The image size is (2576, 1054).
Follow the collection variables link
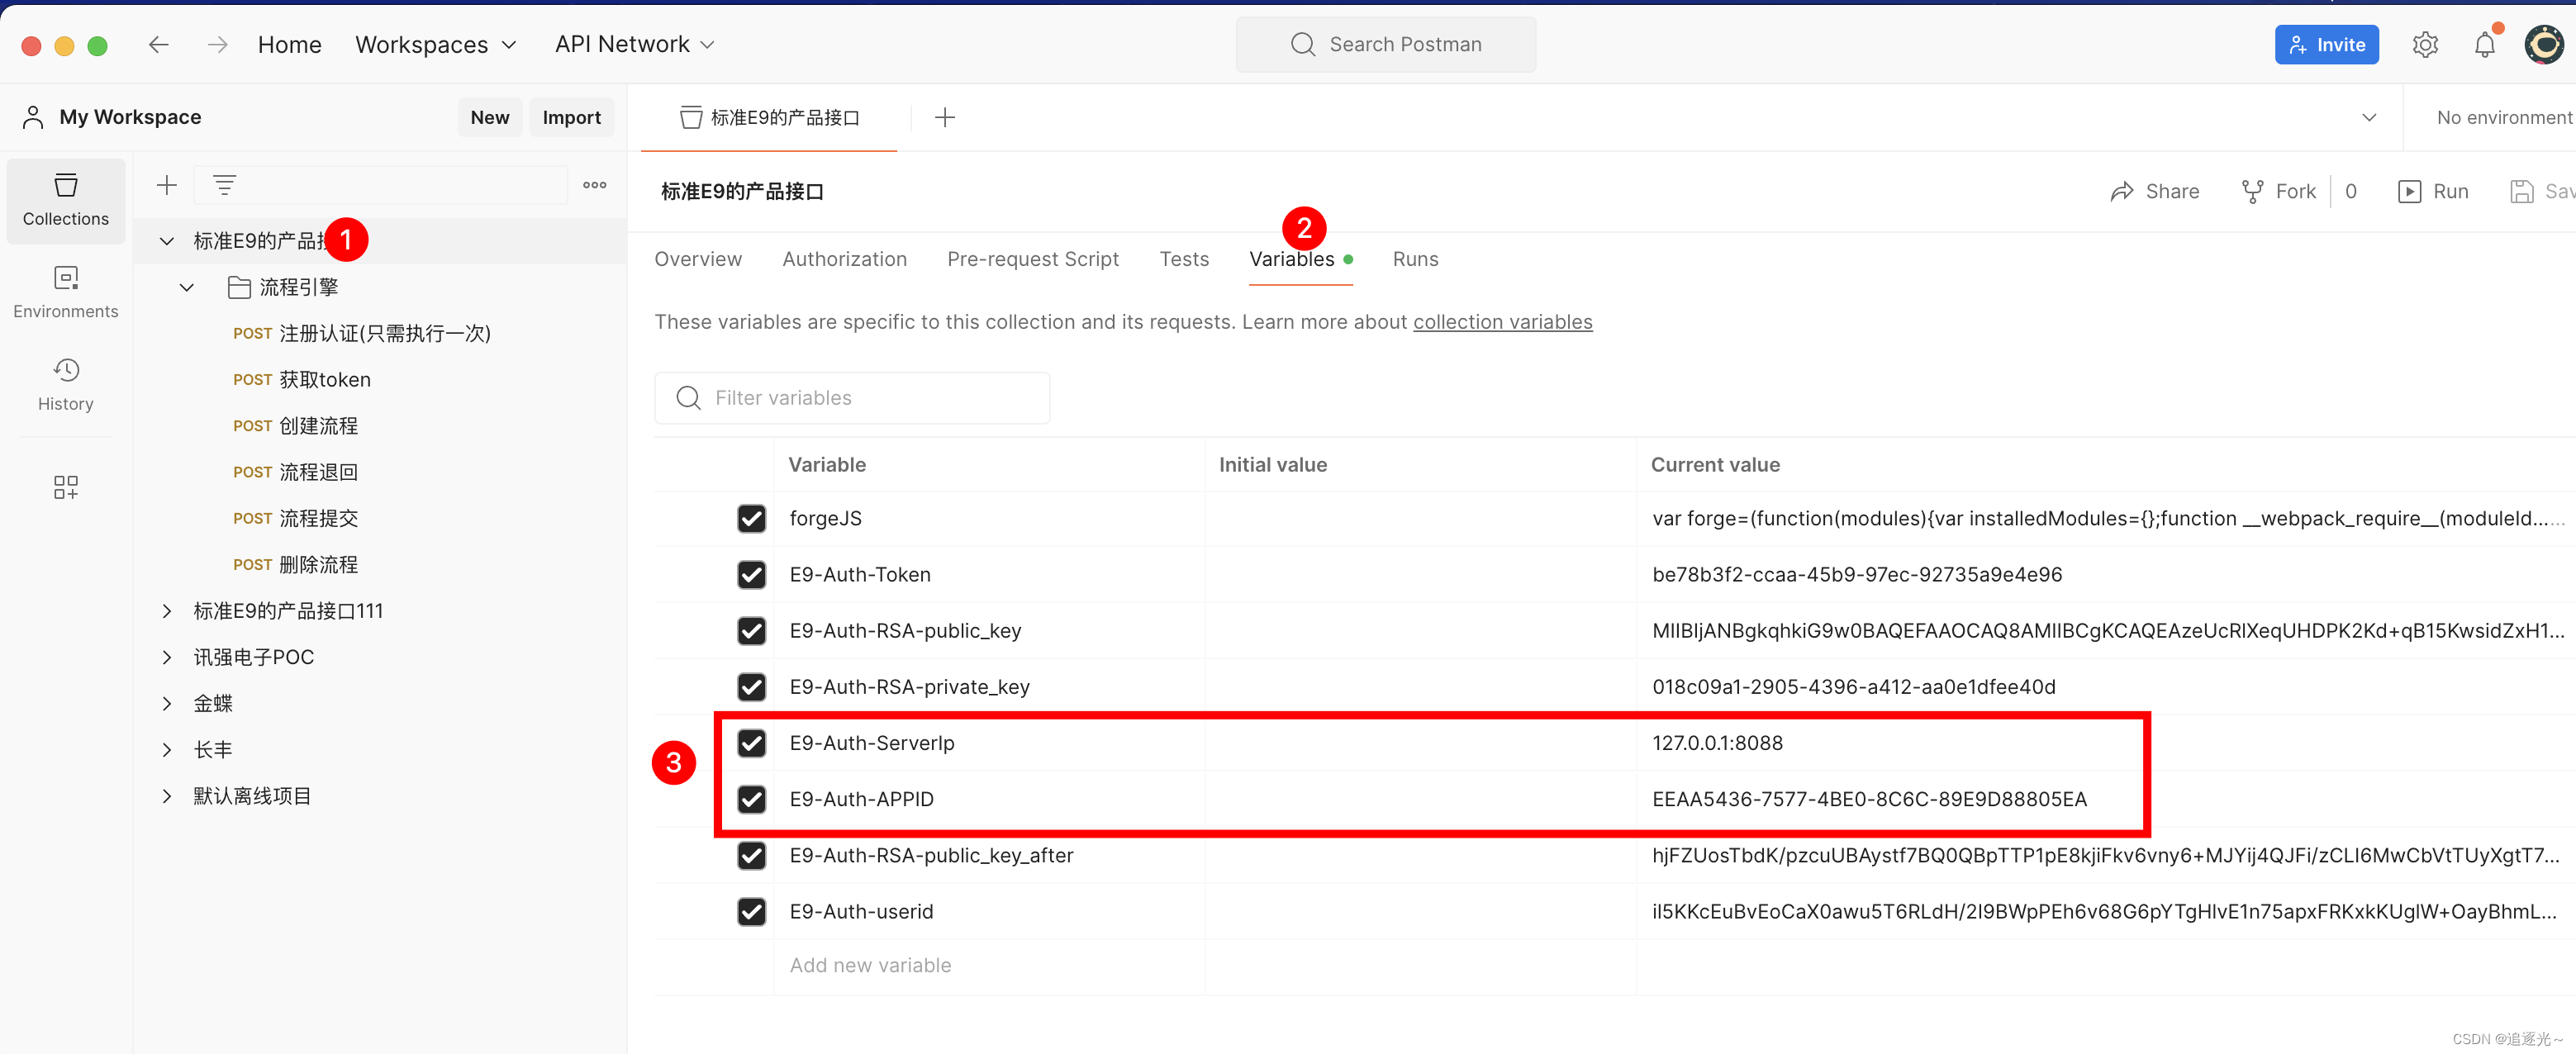(x=1503, y=321)
